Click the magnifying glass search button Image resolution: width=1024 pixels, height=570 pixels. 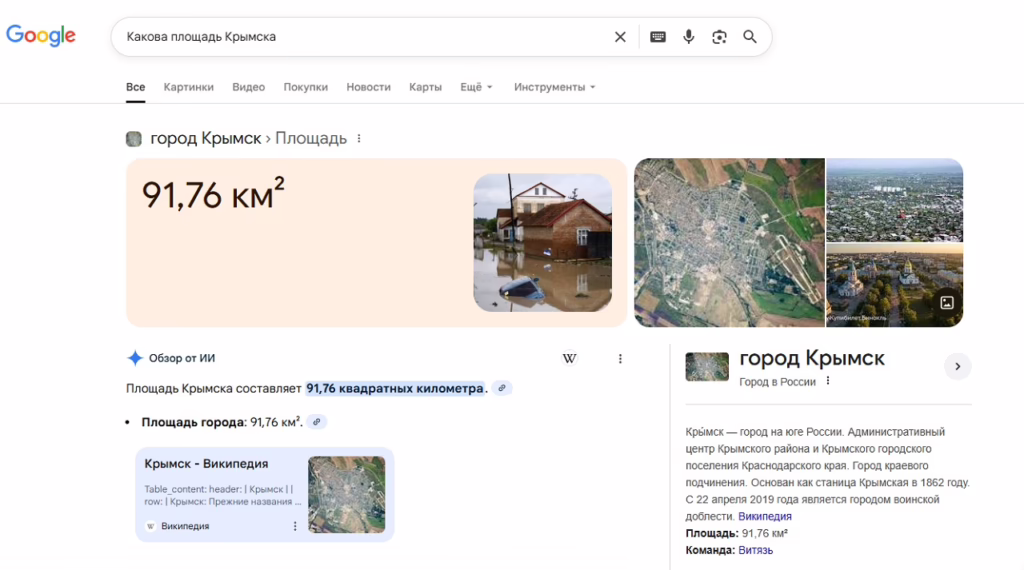point(750,37)
